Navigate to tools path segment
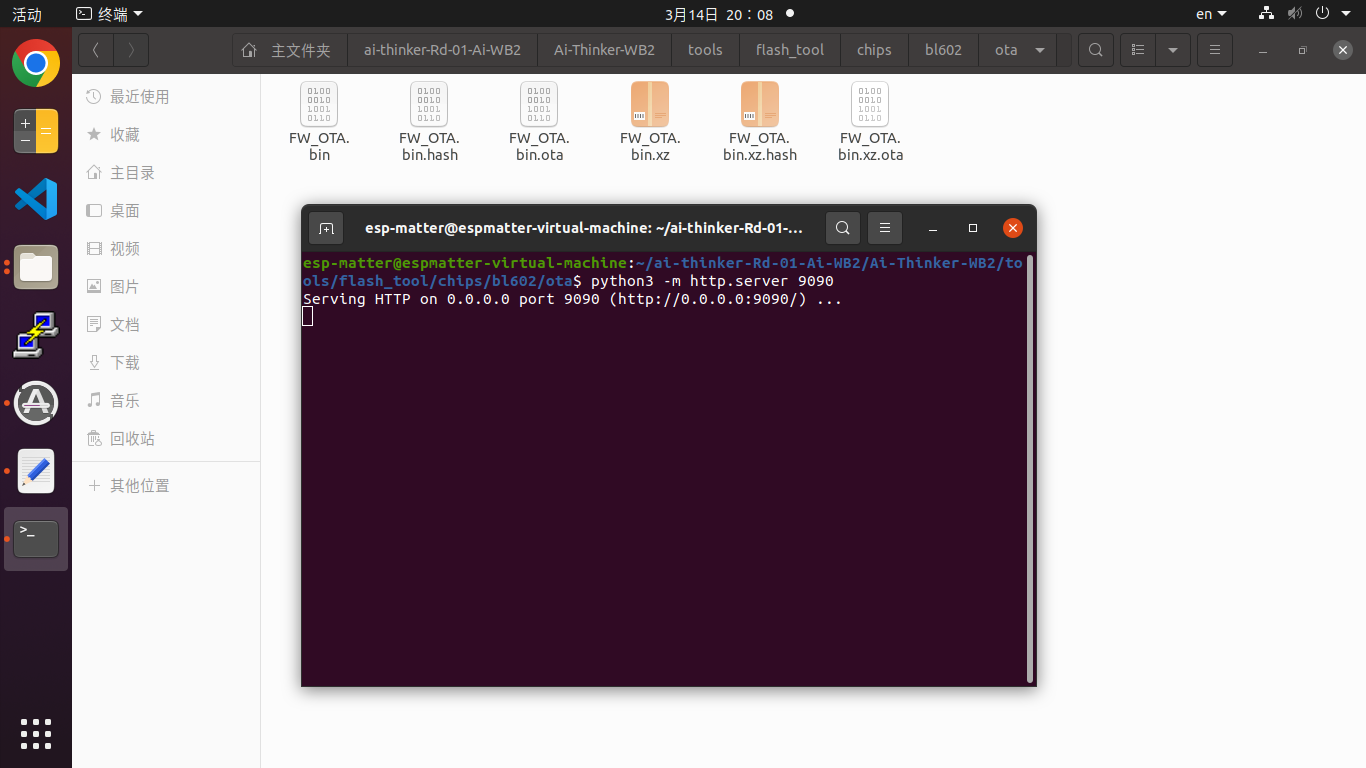 [705, 50]
